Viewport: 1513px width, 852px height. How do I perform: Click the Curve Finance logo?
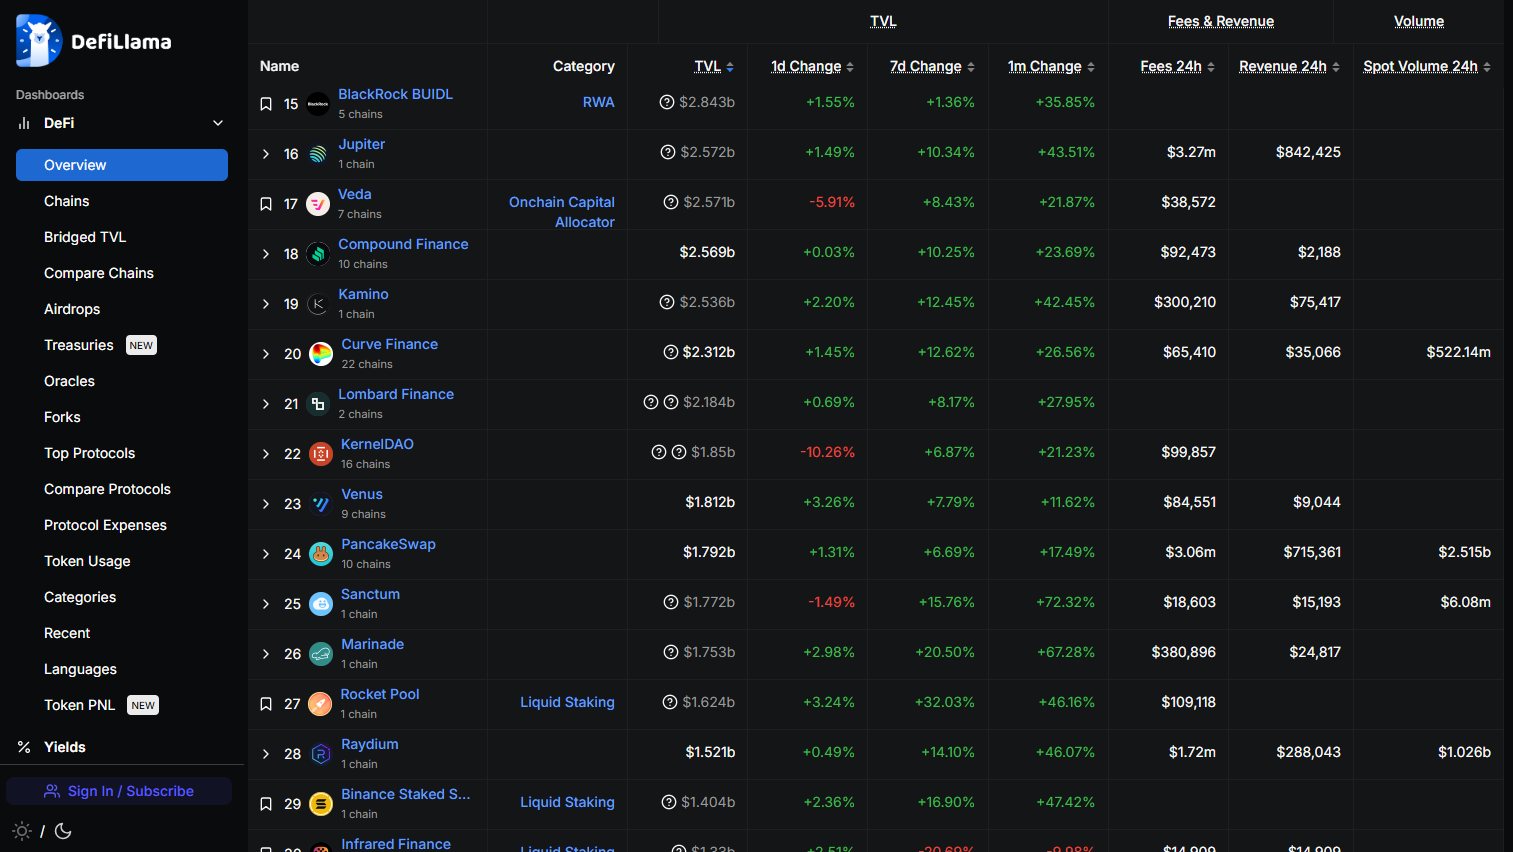(x=321, y=354)
